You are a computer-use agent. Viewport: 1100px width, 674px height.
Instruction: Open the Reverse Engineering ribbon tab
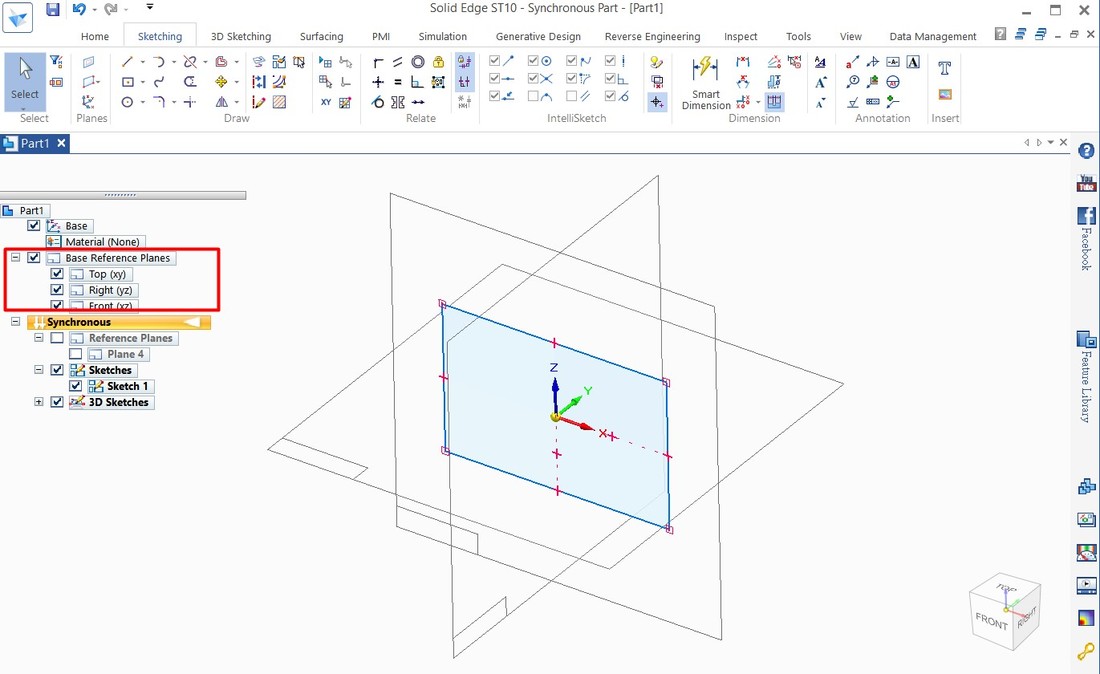[652, 36]
